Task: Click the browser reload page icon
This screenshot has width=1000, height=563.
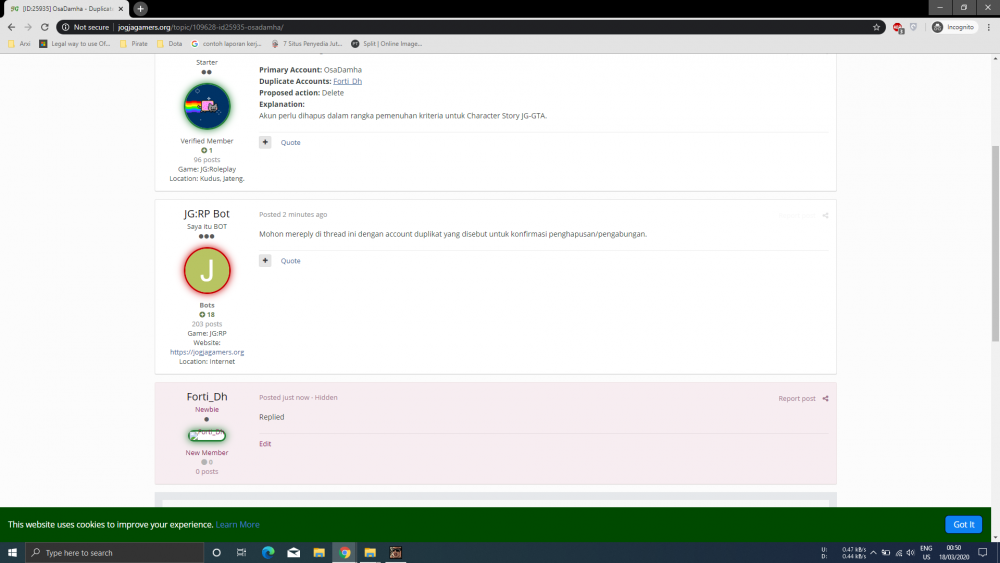Action: click(45, 27)
